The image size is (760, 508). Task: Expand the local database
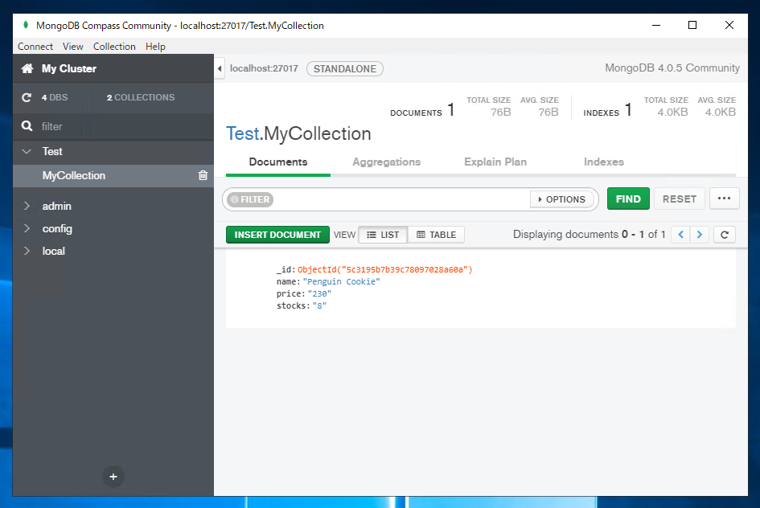pyautogui.click(x=27, y=251)
